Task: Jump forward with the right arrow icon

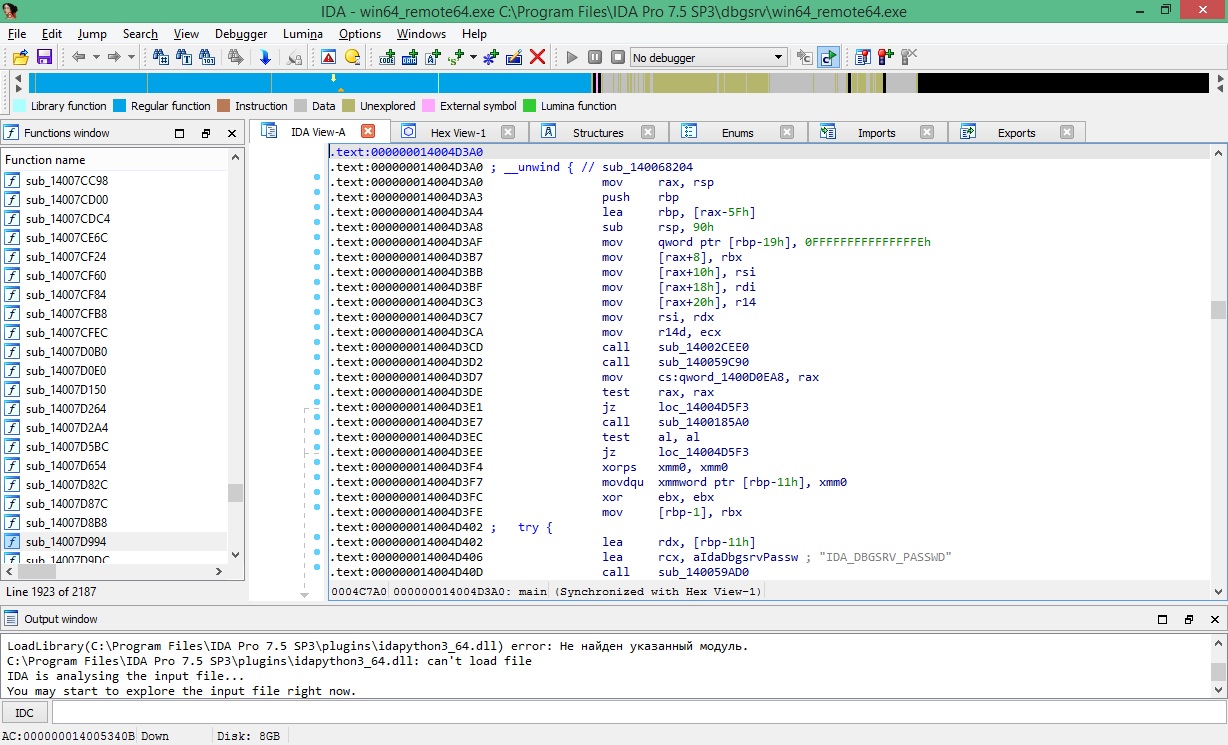Action: coord(114,58)
